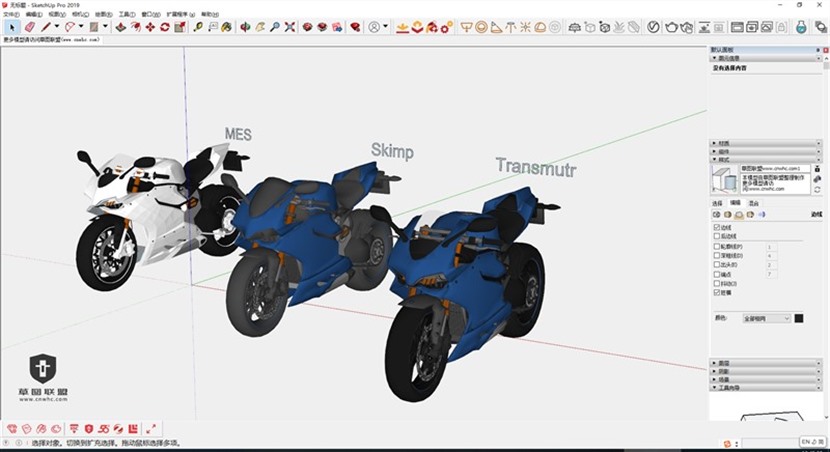Screen dimensions: 830x452
Task: Open the Arc tool dropdown arrow
Action: [x=81, y=26]
